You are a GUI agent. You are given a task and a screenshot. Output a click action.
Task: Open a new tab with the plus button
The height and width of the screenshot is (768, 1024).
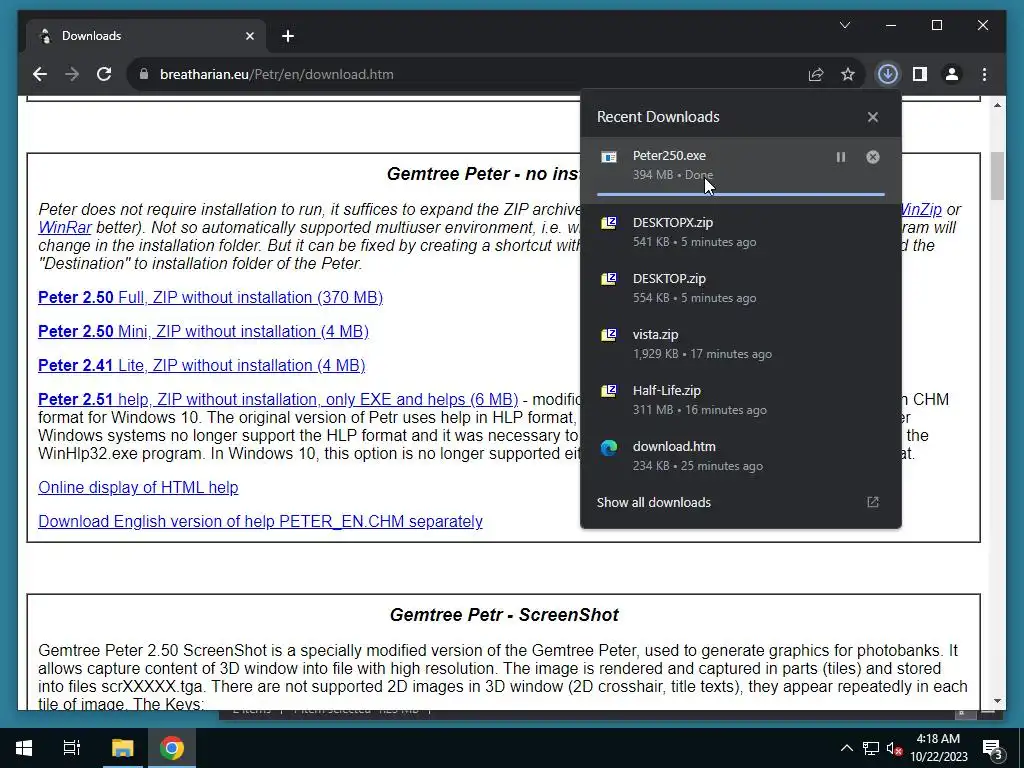pos(288,36)
